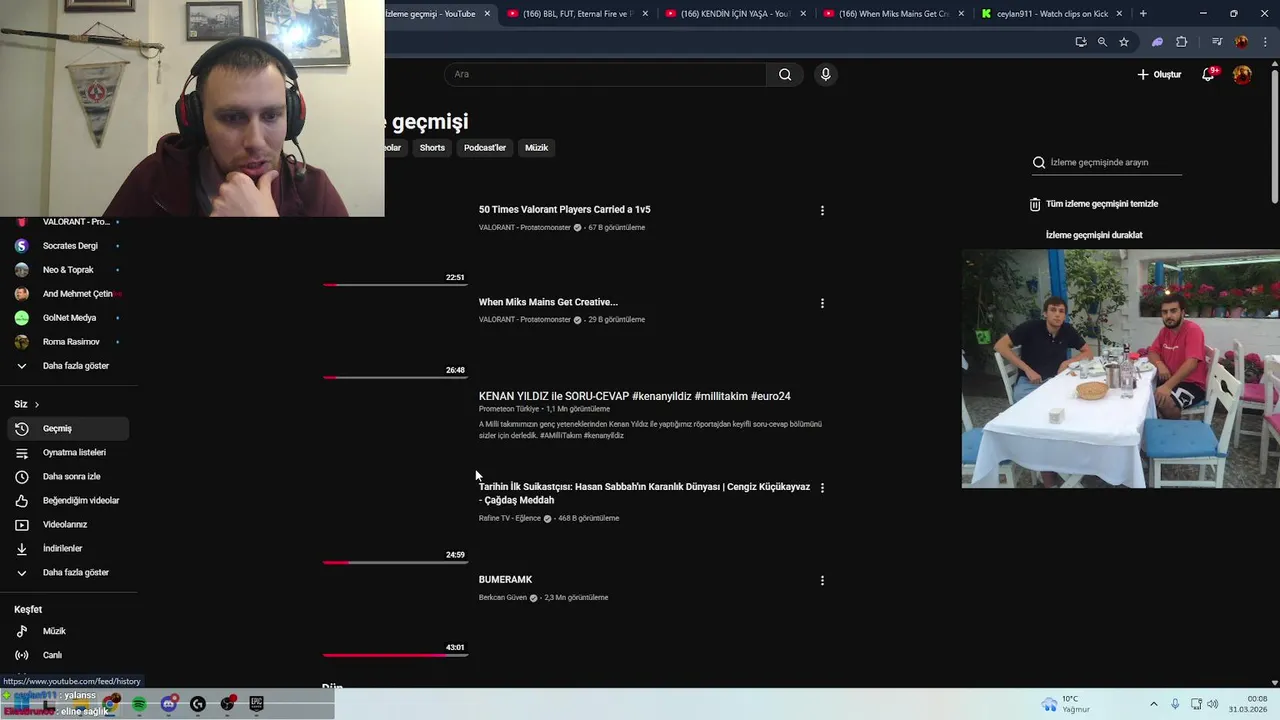Open the BUMERAMK video title

[505, 580]
